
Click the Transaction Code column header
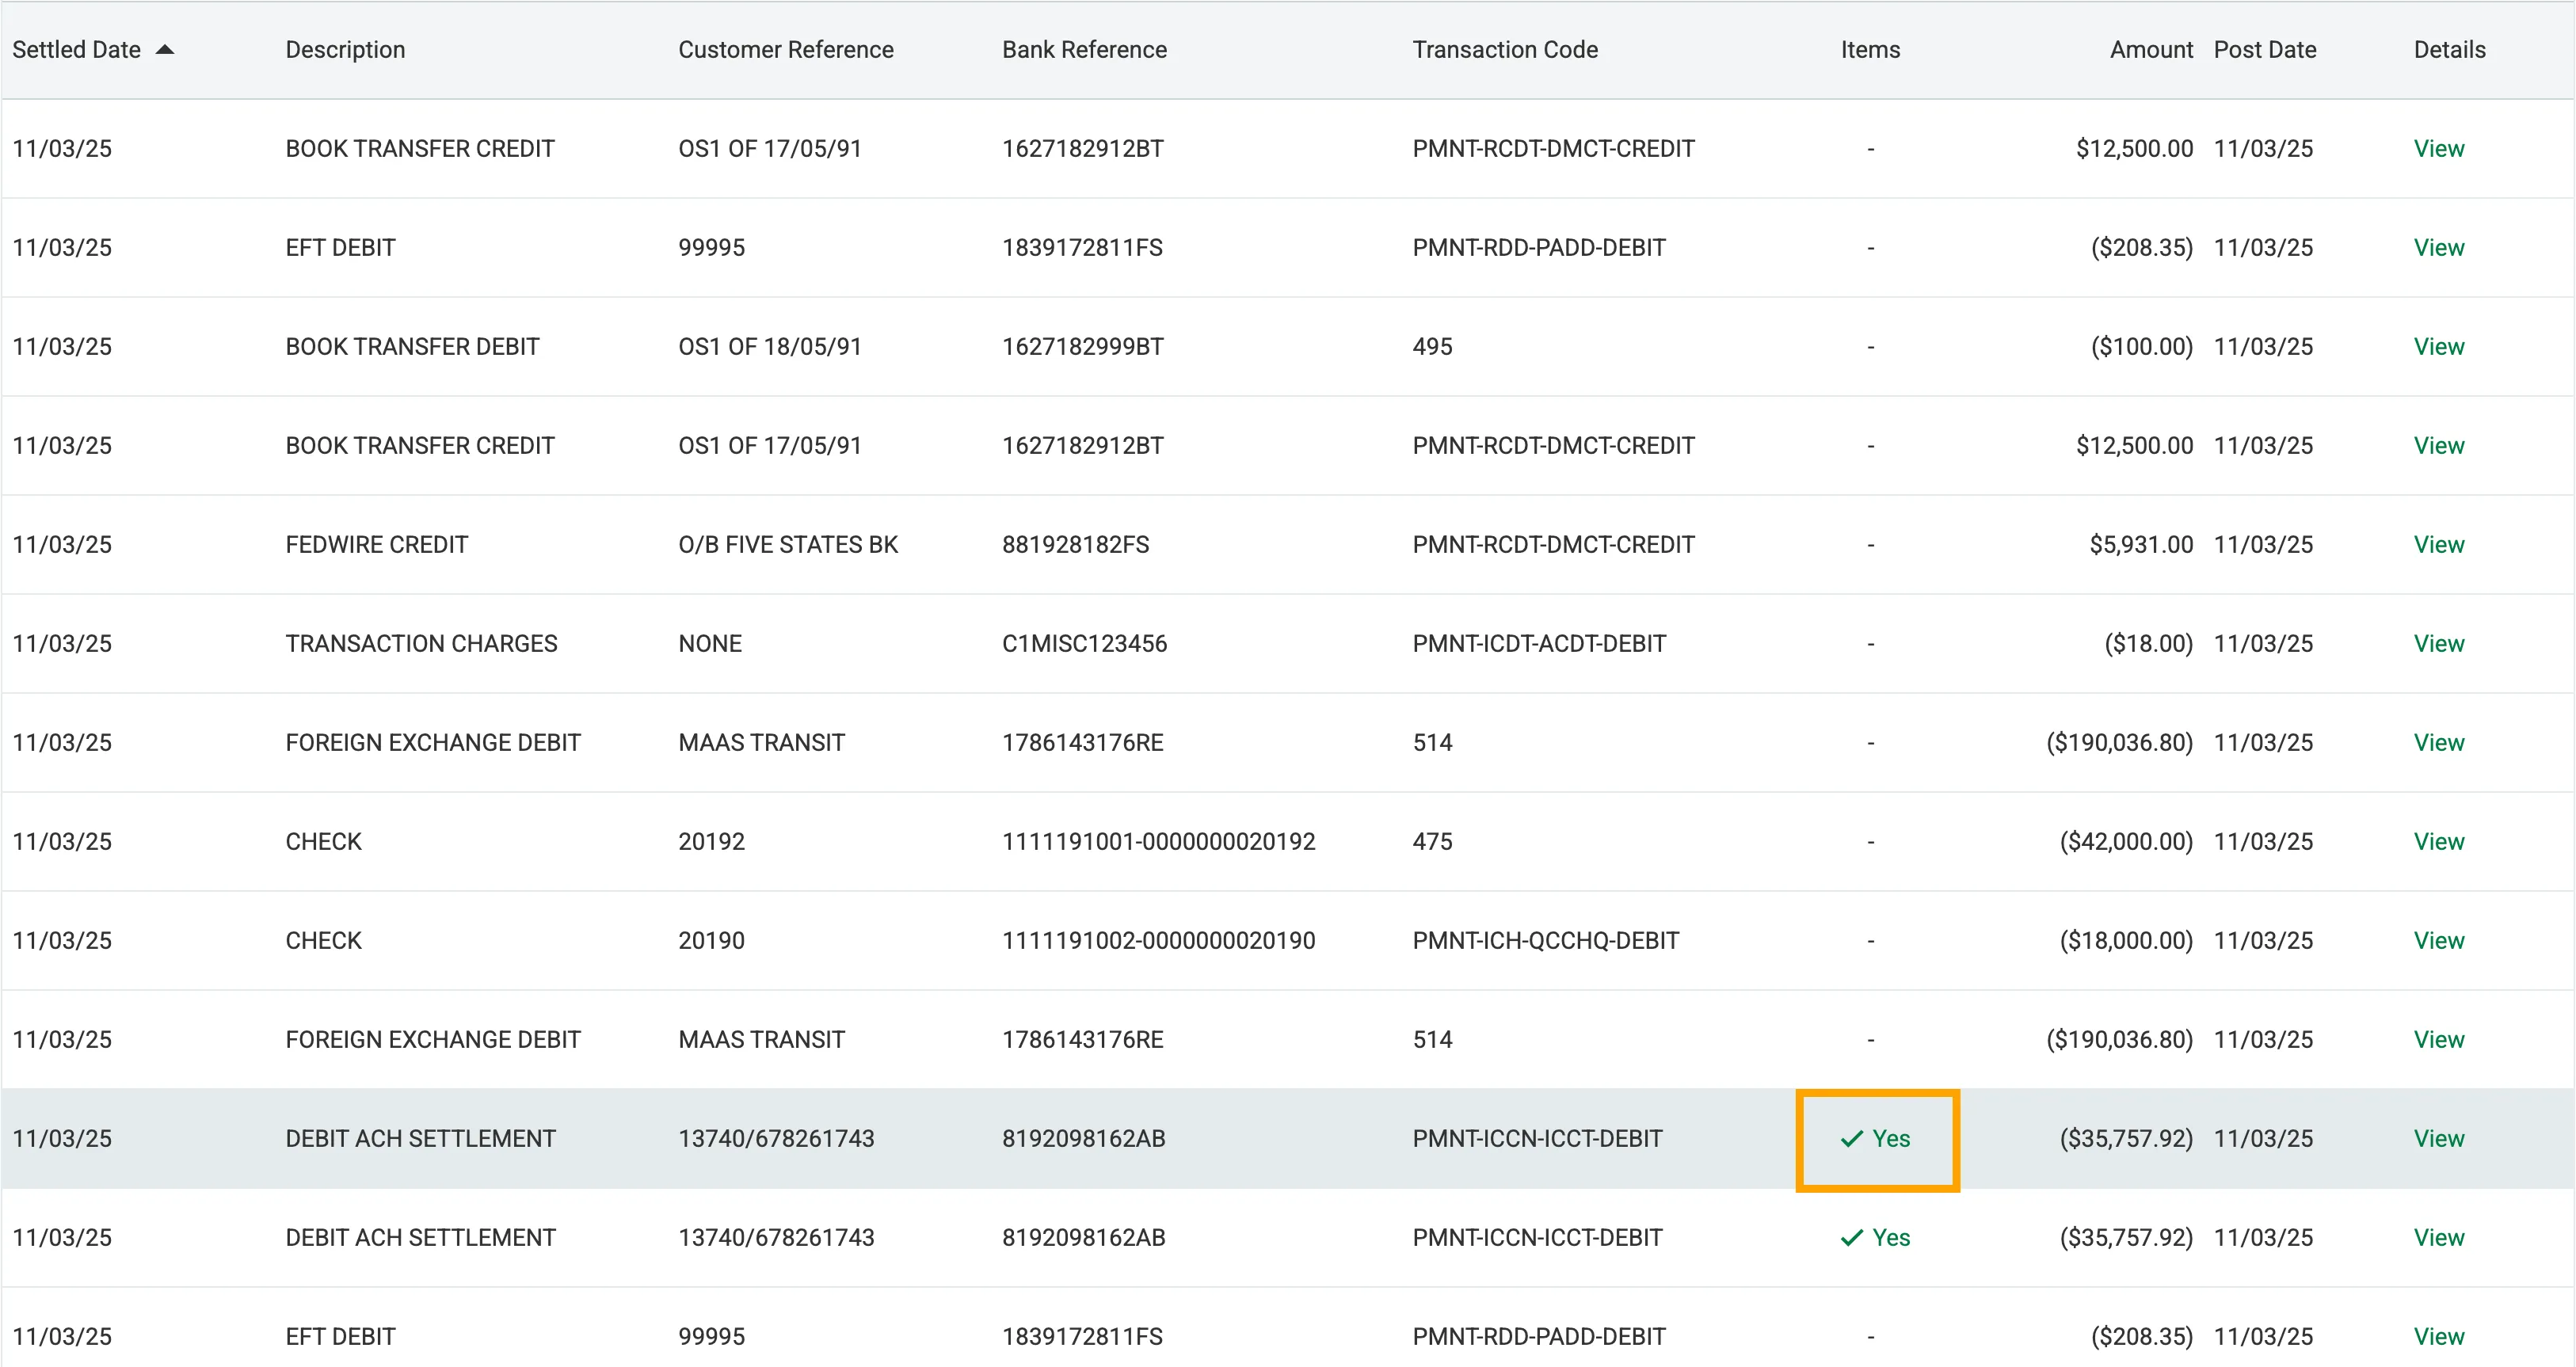tap(1505, 49)
